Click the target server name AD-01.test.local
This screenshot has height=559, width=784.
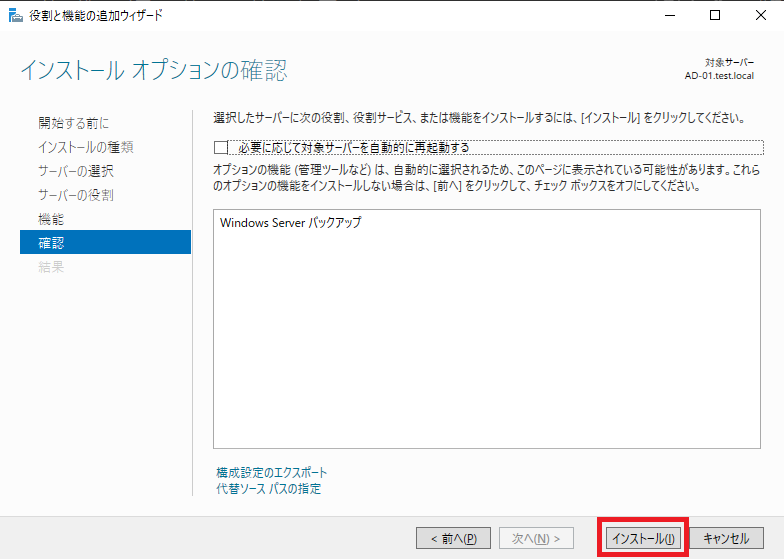(x=719, y=75)
